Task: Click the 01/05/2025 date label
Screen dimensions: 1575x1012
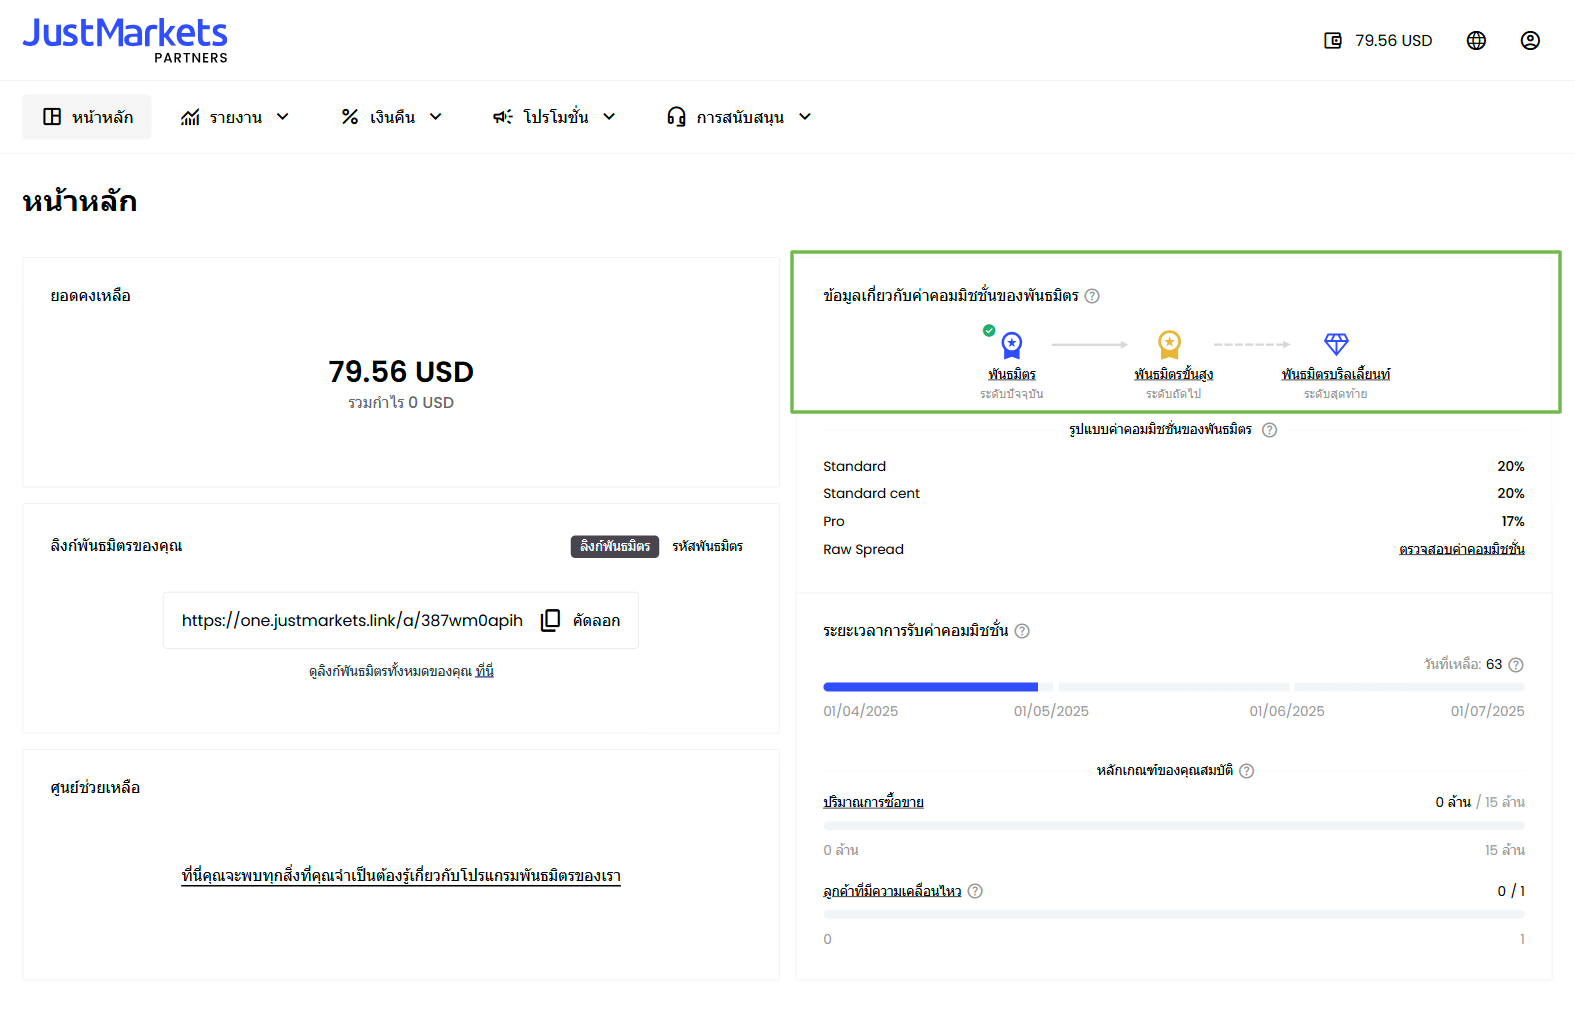Action: point(1051,712)
